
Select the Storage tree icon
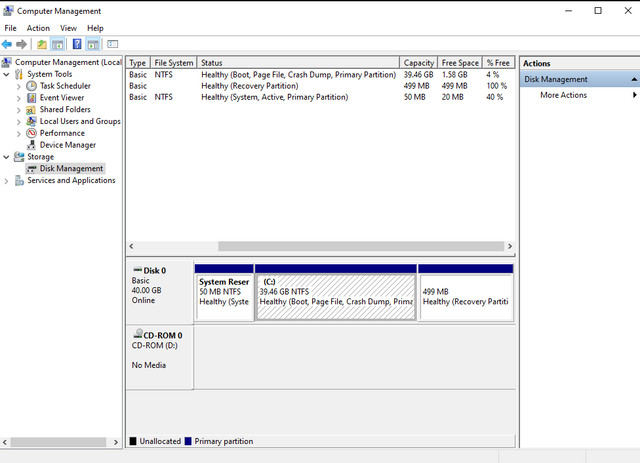pos(19,157)
